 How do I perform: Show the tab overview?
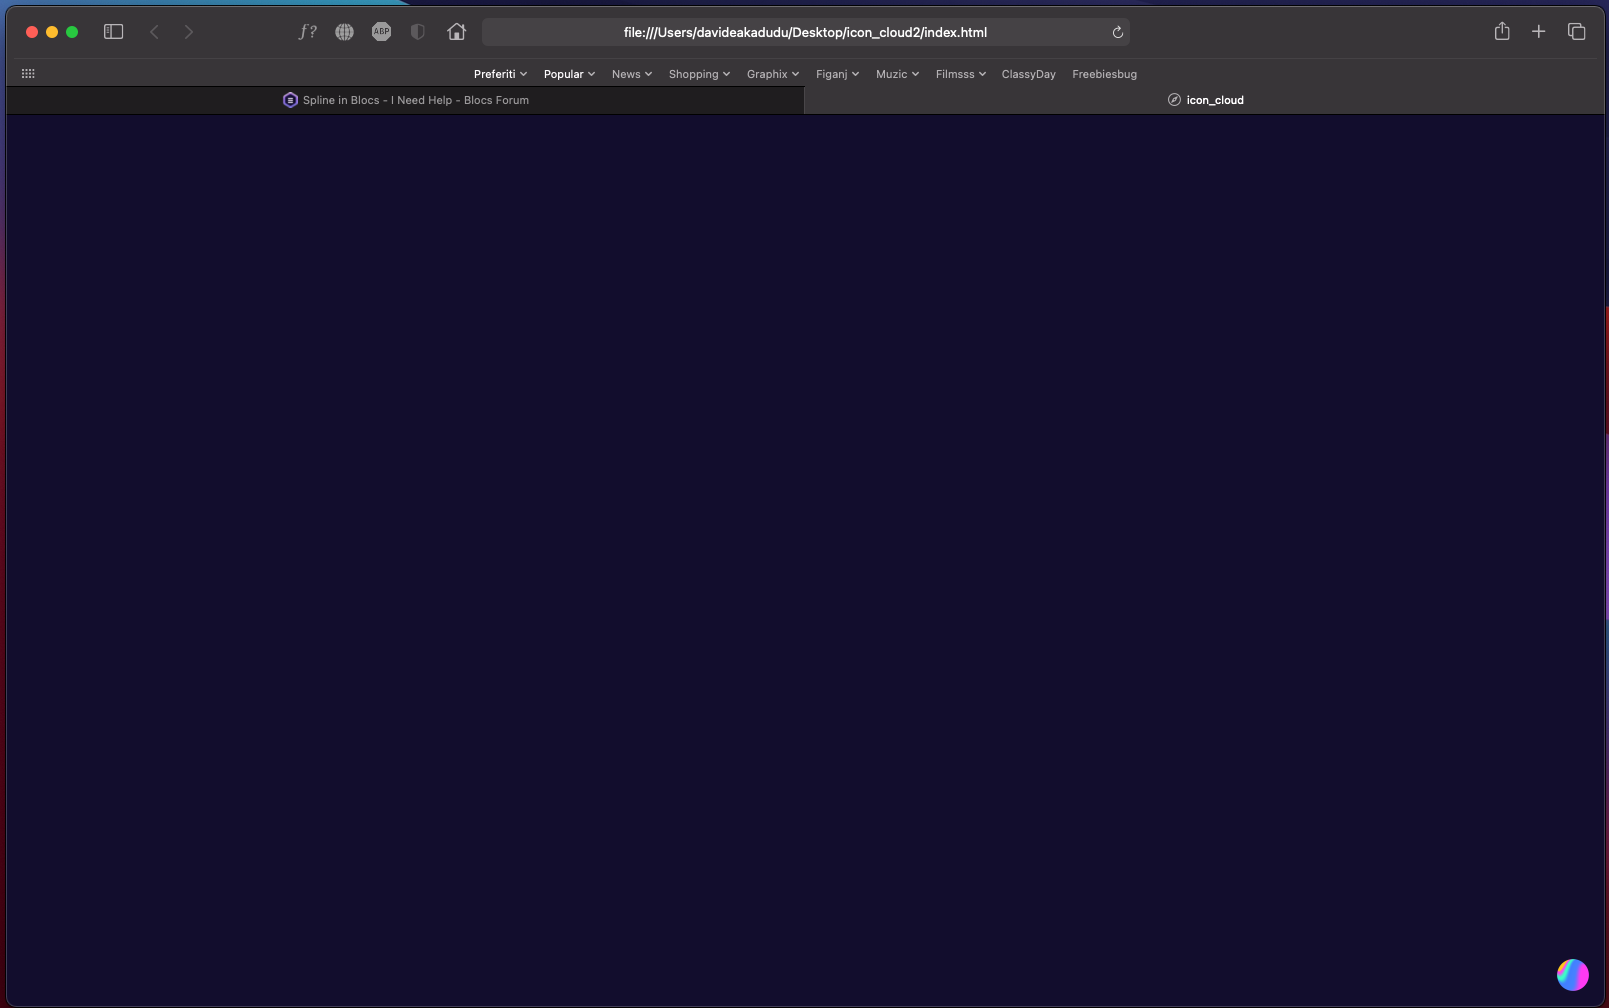1577,32
